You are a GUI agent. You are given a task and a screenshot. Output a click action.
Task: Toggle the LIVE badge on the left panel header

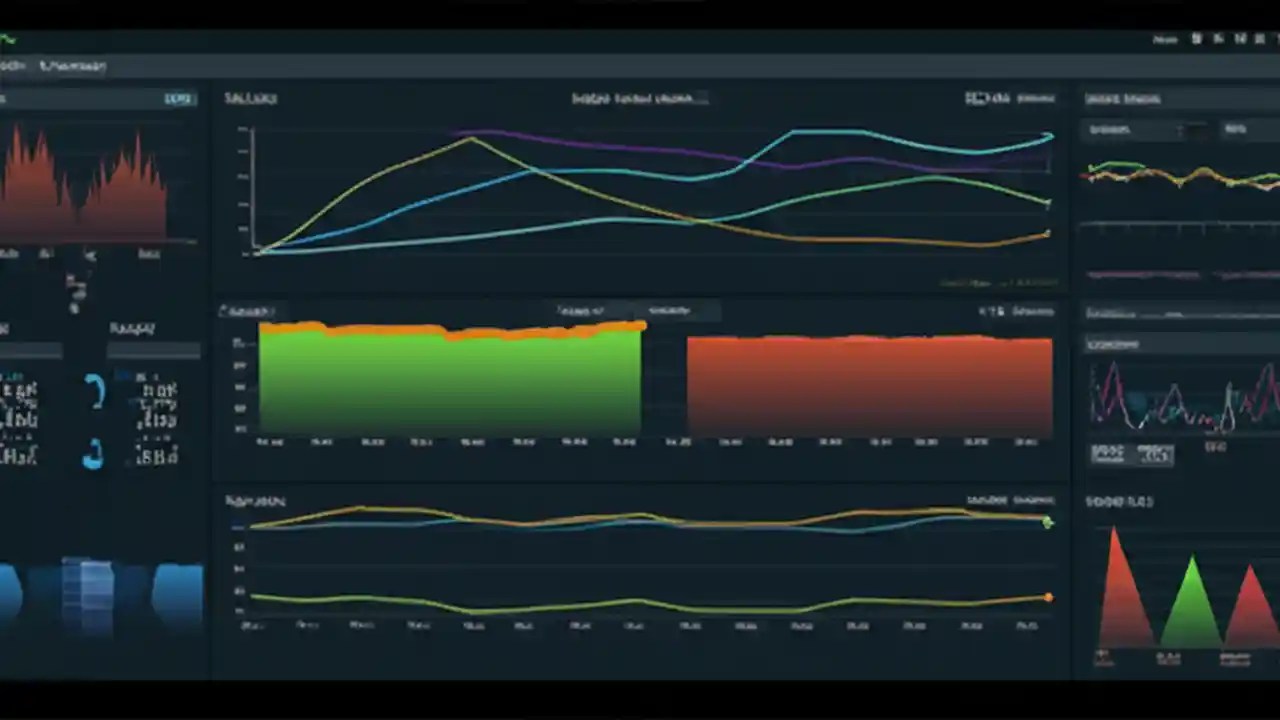coord(178,98)
